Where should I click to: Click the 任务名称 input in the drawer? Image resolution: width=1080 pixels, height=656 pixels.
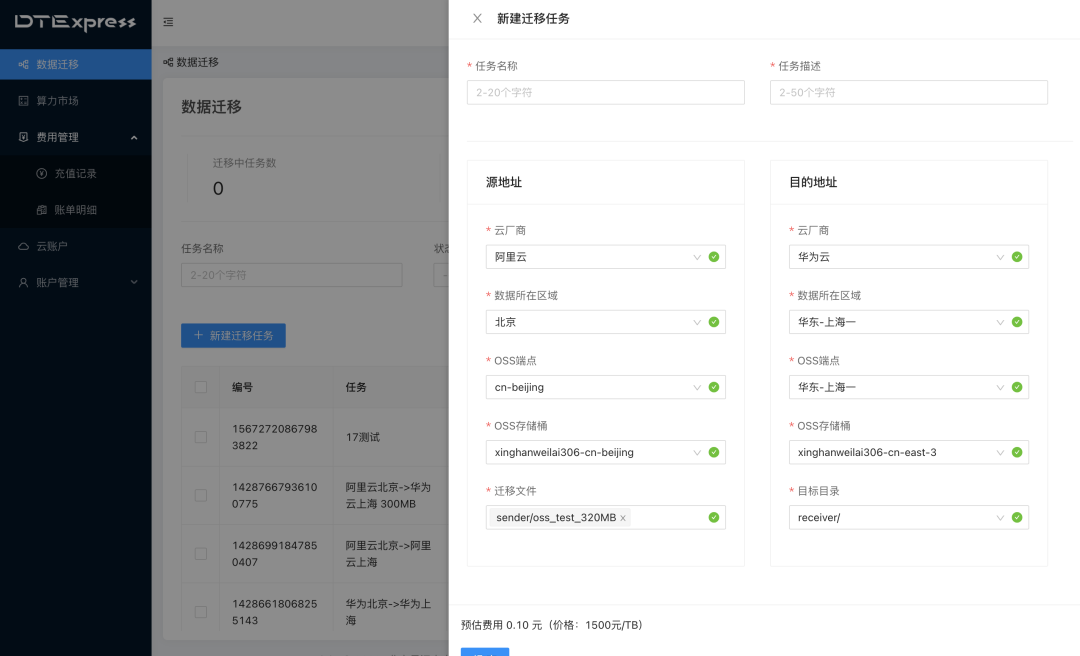(605, 92)
